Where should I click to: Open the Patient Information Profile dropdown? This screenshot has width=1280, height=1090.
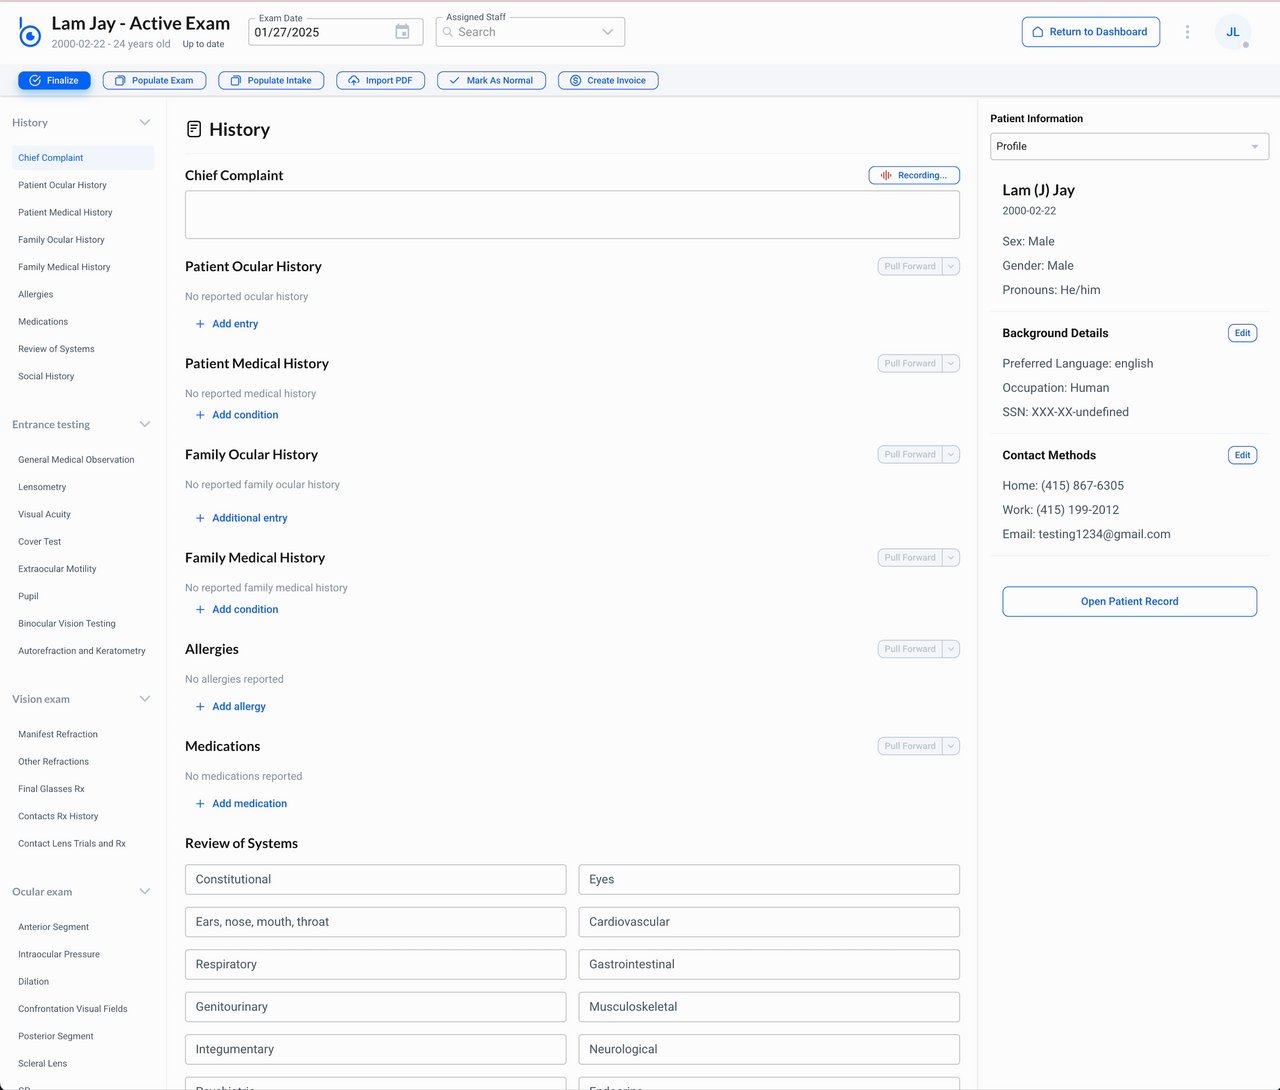pos(1129,147)
